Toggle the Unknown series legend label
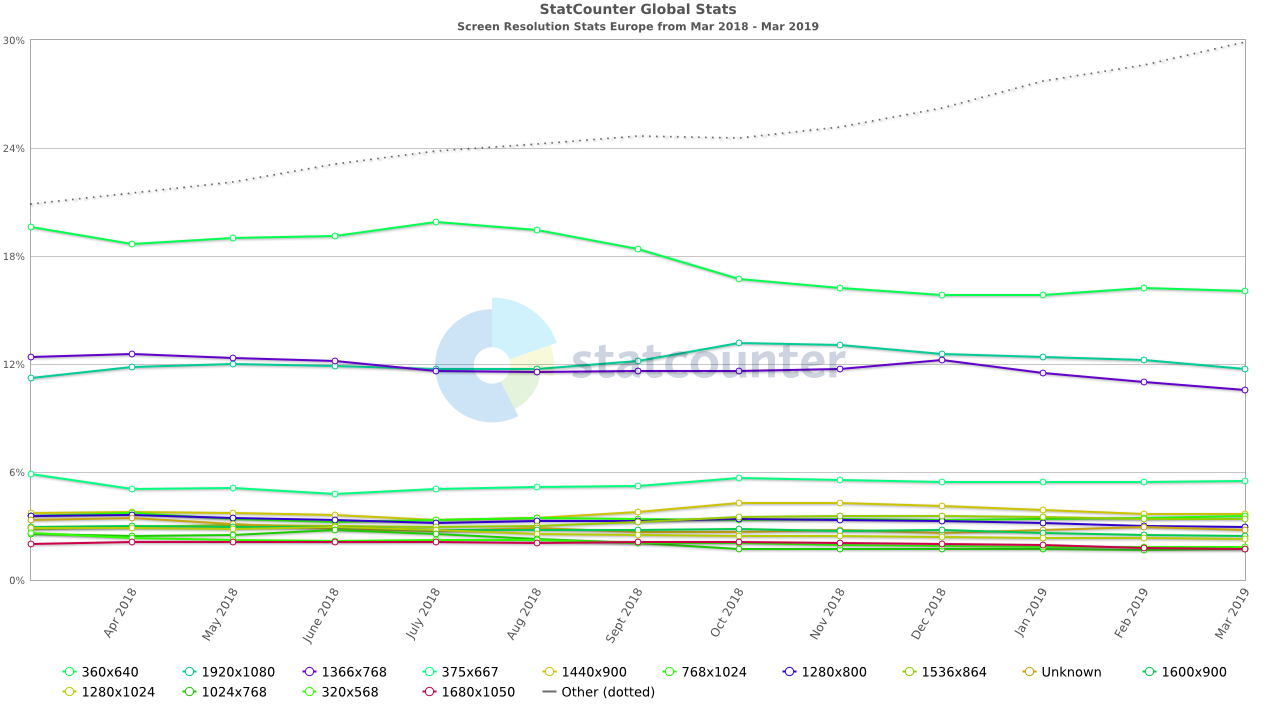The height and width of the screenshot is (720, 1280). tap(1071, 672)
